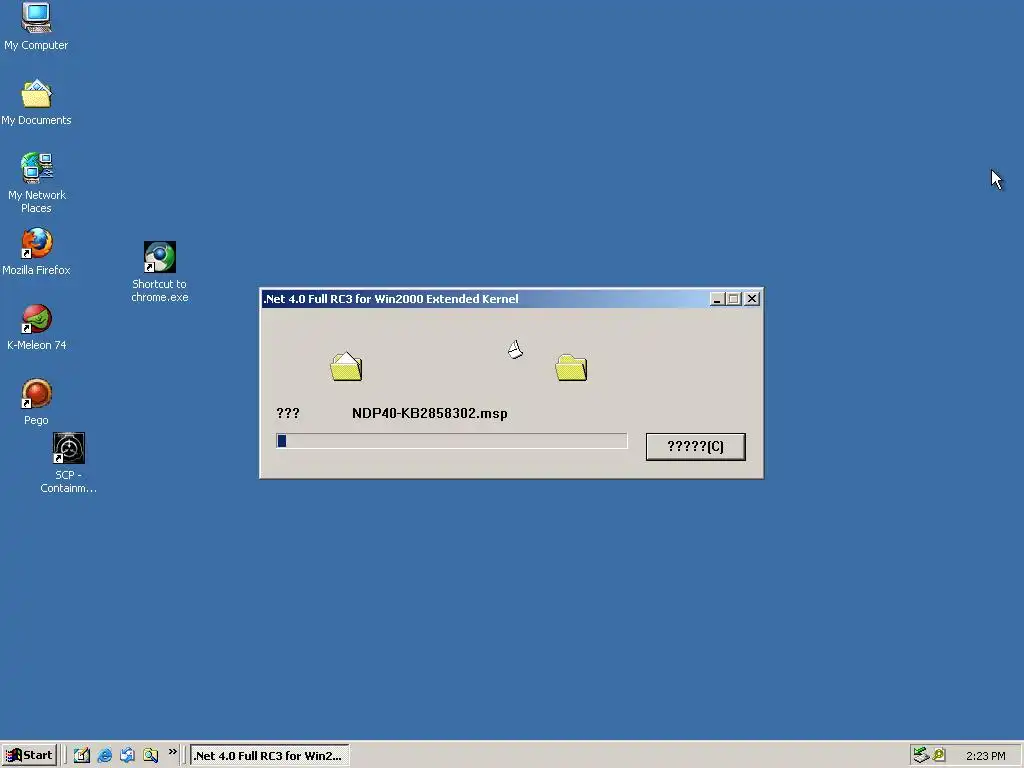1024x768 pixels.
Task: Minimize the .Net 4.0 installer window
Action: 717,299
